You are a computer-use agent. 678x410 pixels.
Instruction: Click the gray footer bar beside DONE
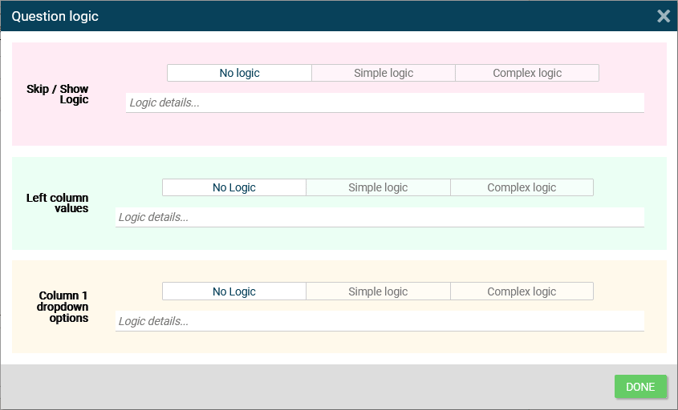(x=300, y=387)
